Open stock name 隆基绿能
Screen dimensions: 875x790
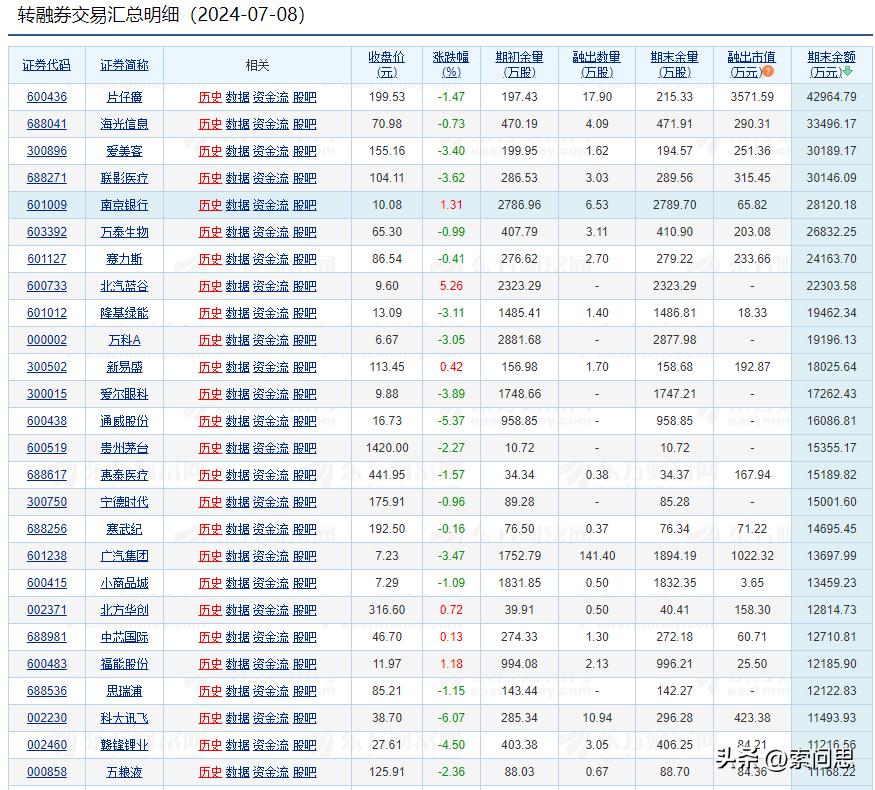(124, 313)
